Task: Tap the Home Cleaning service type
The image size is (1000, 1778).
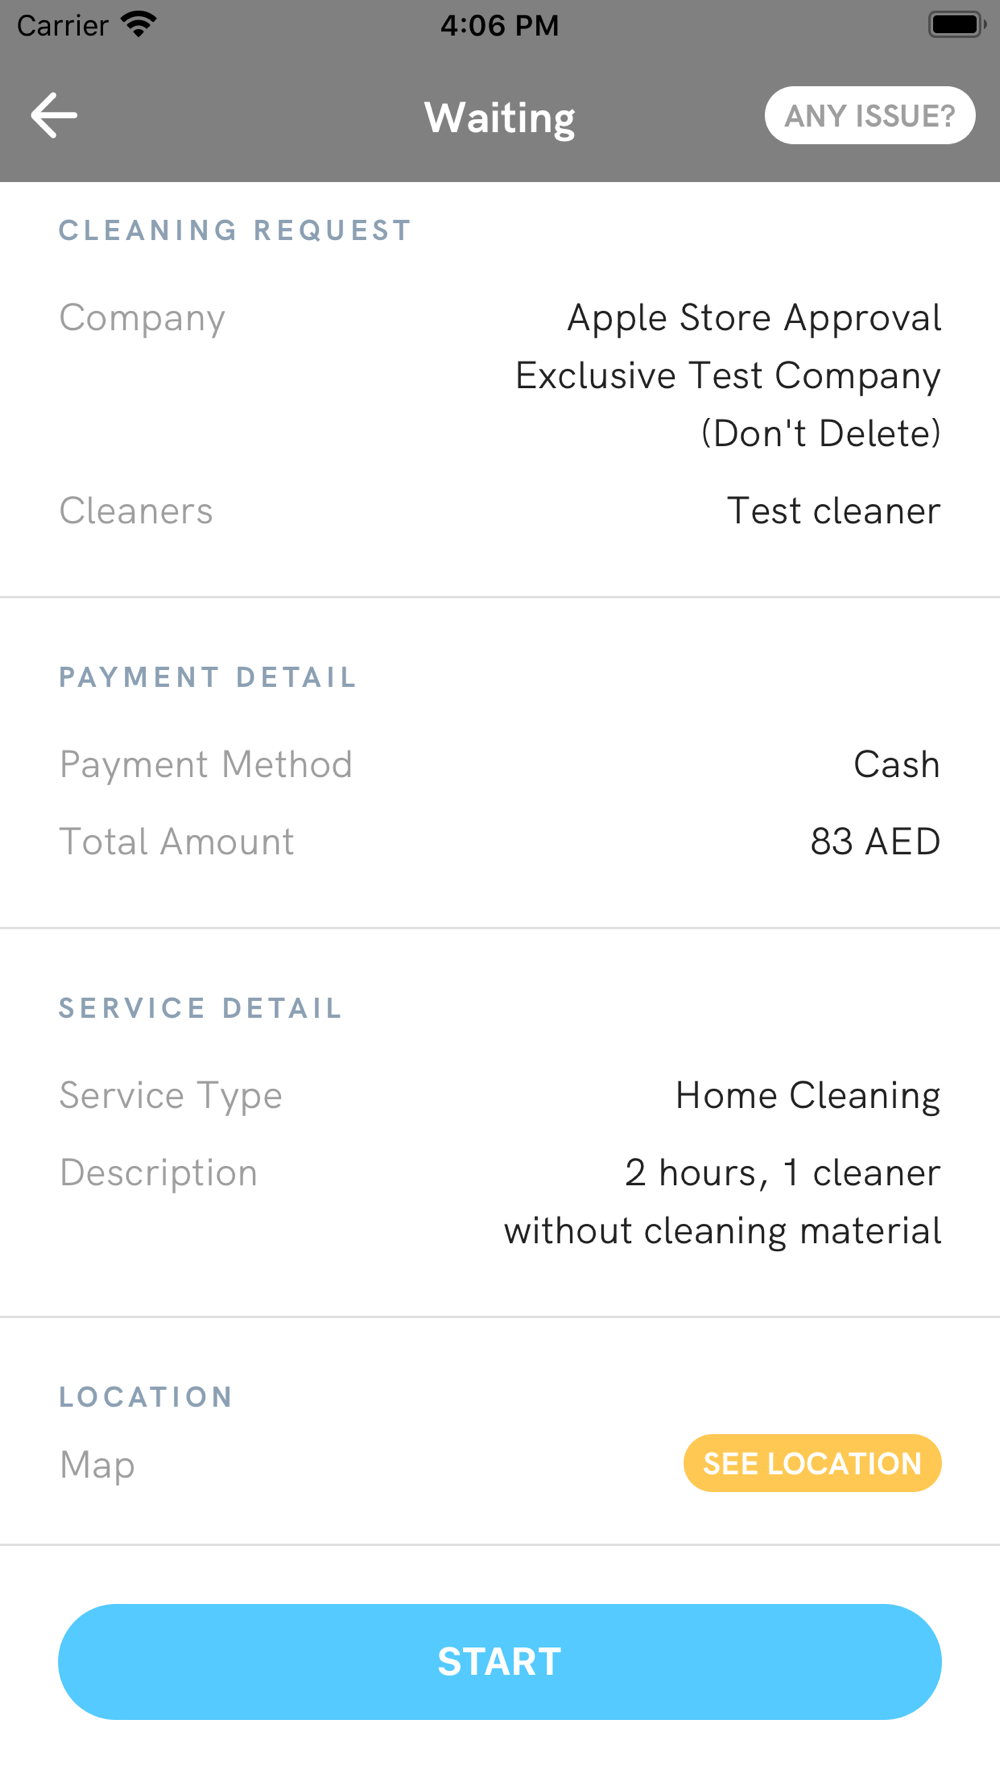Action: coord(807,1095)
